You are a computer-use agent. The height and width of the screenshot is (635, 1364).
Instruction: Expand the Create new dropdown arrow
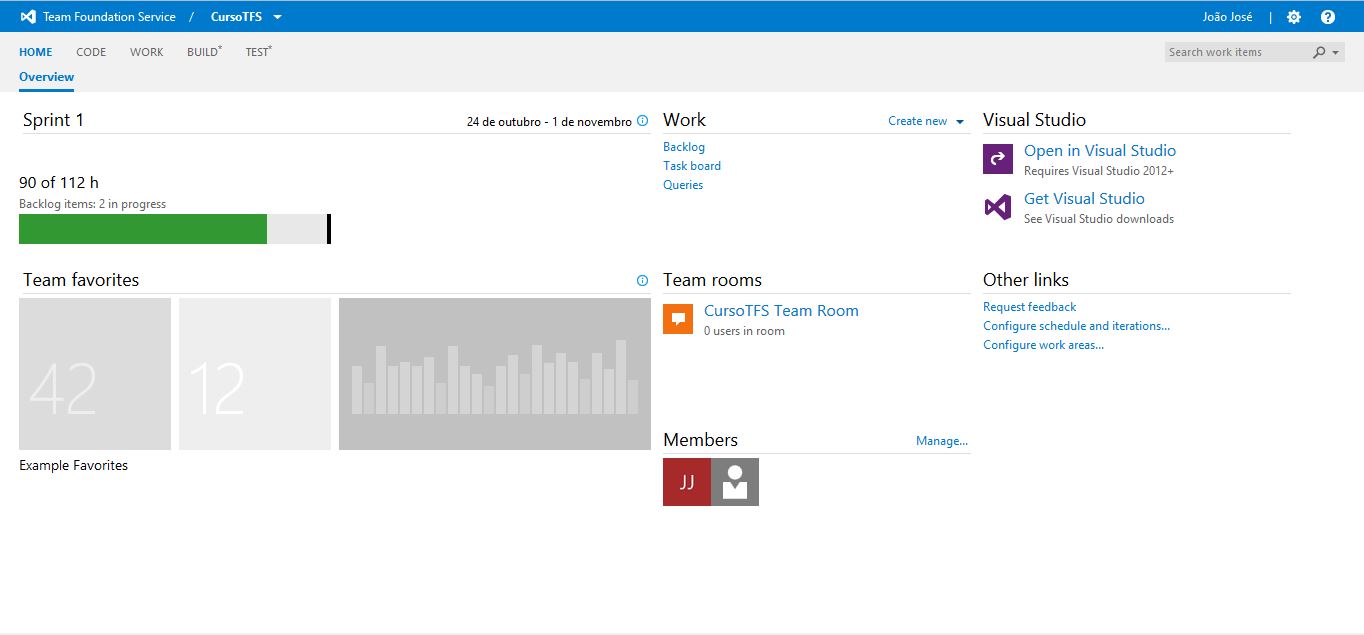click(960, 122)
